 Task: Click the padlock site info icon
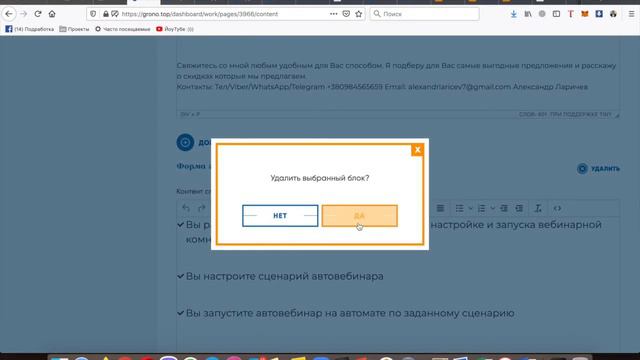[x=106, y=14]
